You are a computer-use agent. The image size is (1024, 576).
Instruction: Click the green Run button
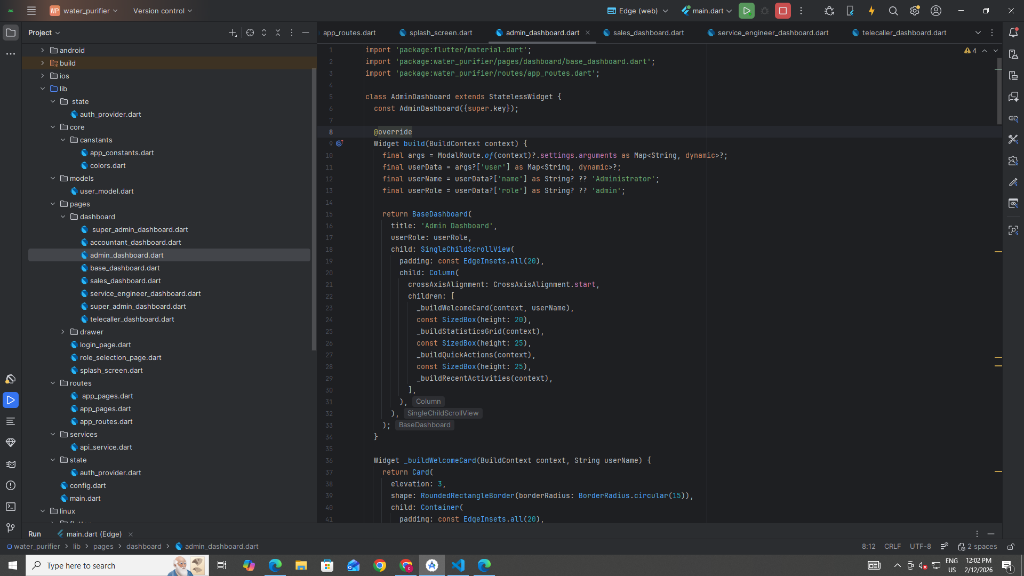(x=746, y=10)
